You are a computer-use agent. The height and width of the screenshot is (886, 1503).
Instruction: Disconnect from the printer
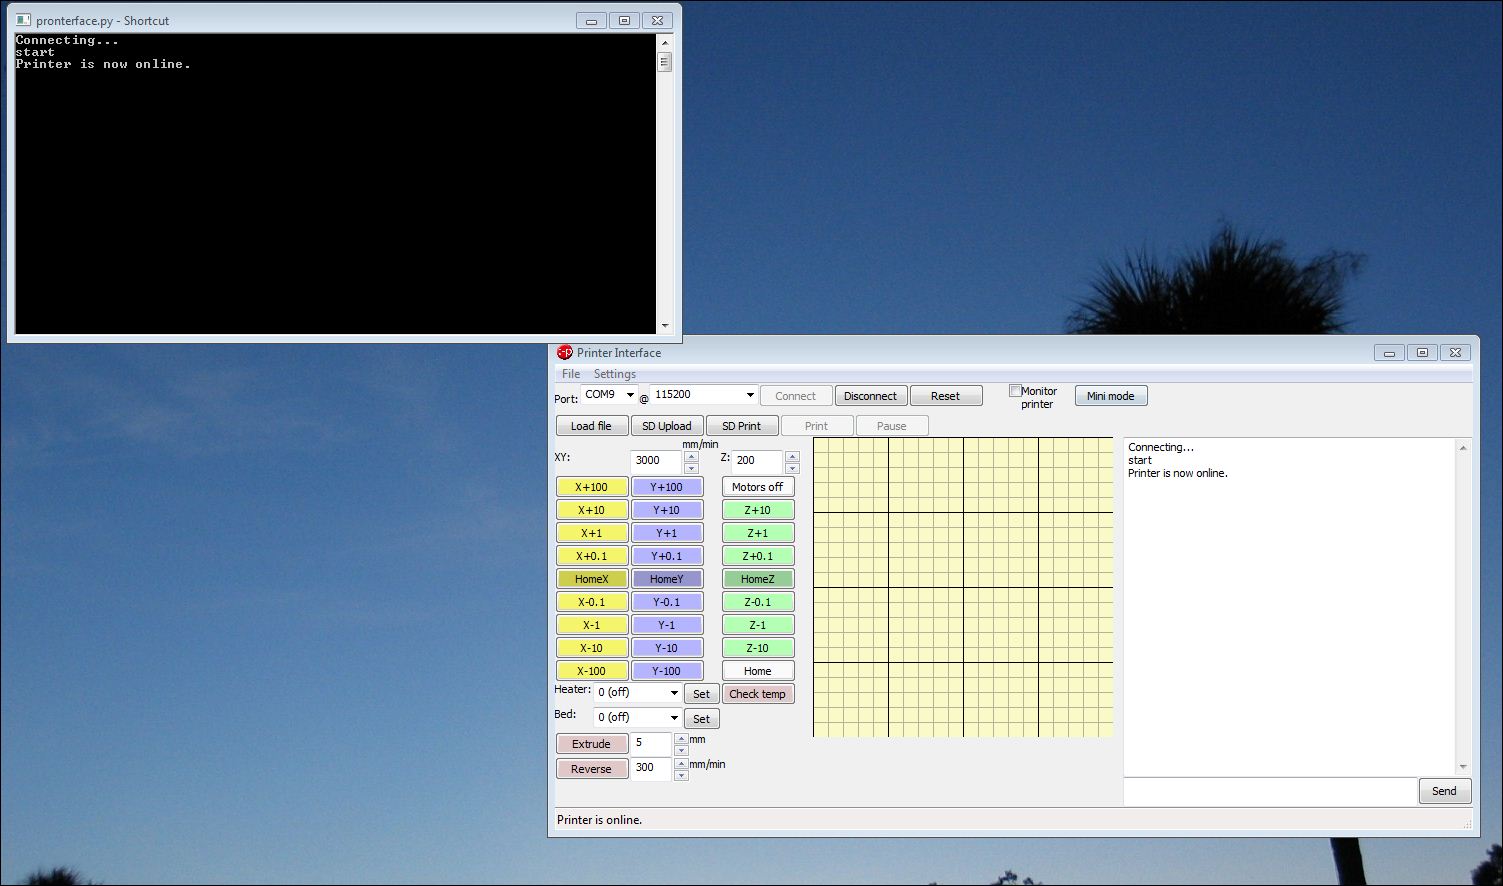click(x=870, y=396)
